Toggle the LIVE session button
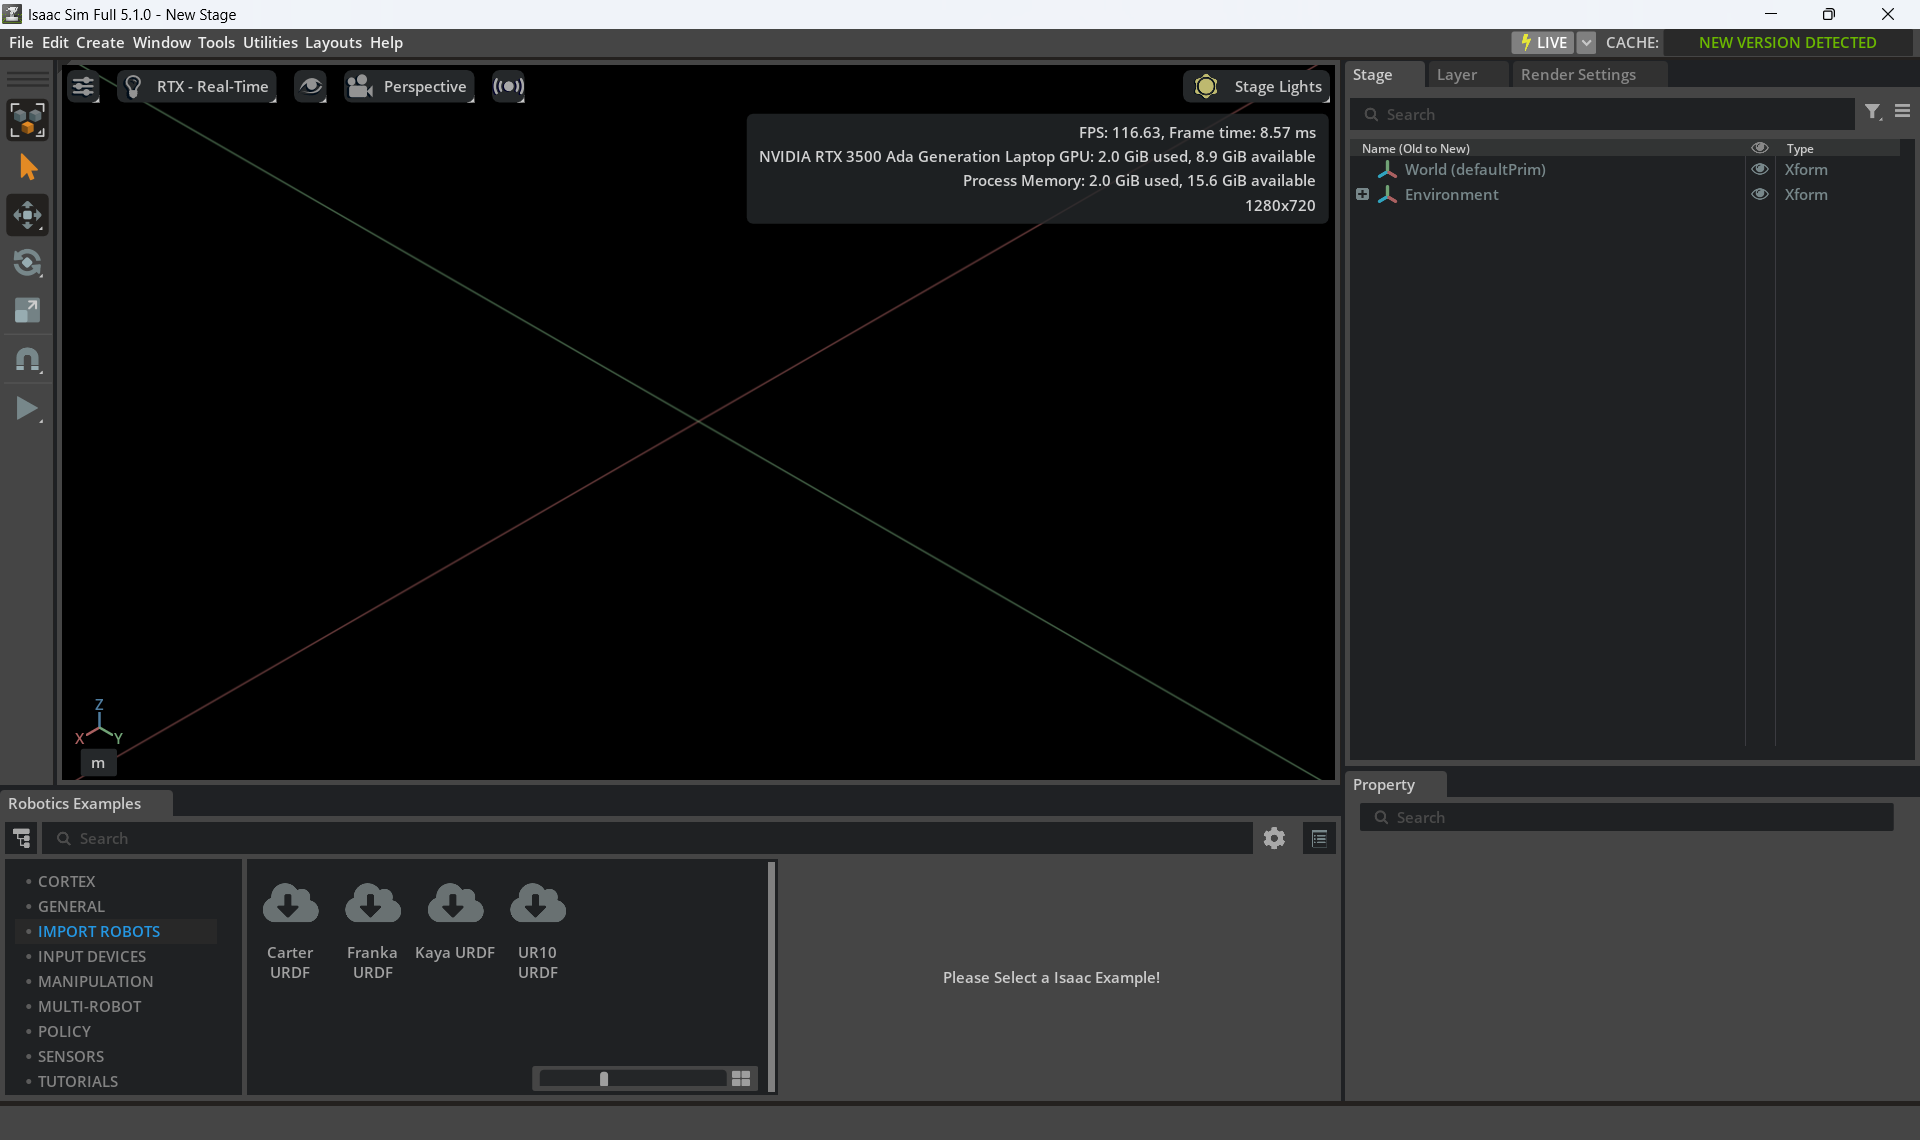Viewport: 1920px width, 1140px height. [1542, 42]
